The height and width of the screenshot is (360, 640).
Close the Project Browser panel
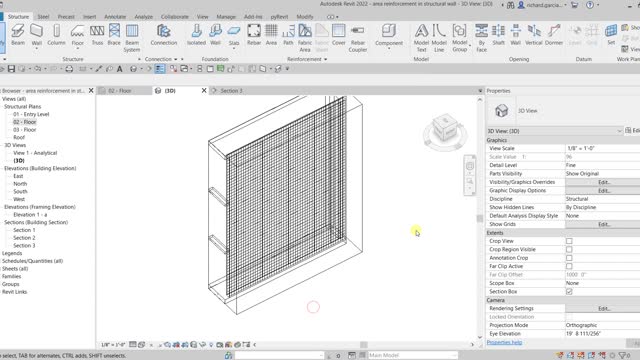pos(91,91)
